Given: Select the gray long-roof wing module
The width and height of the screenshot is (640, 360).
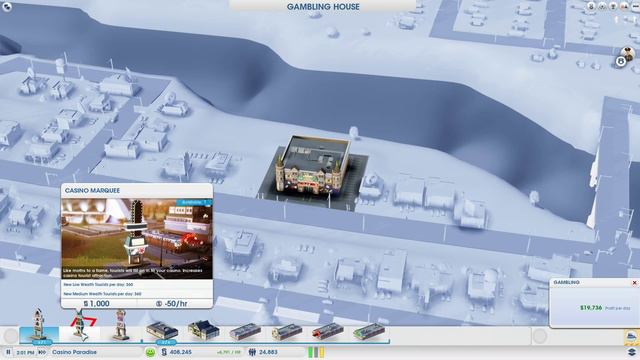Looking at the screenshot, I should 245,331.
